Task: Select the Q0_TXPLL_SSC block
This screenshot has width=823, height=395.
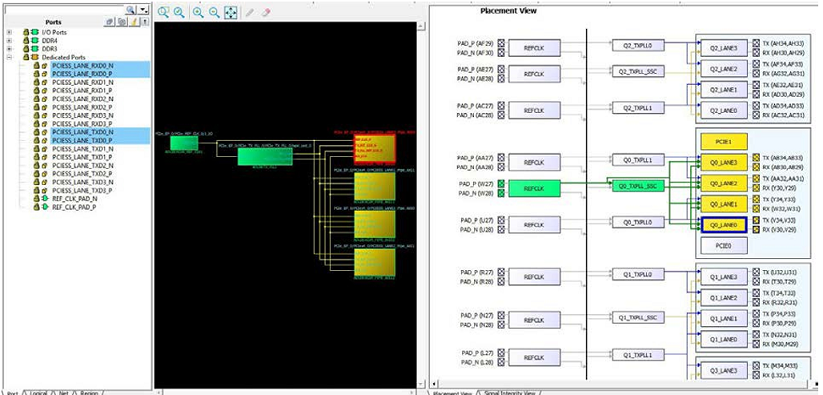Action: 638,186
